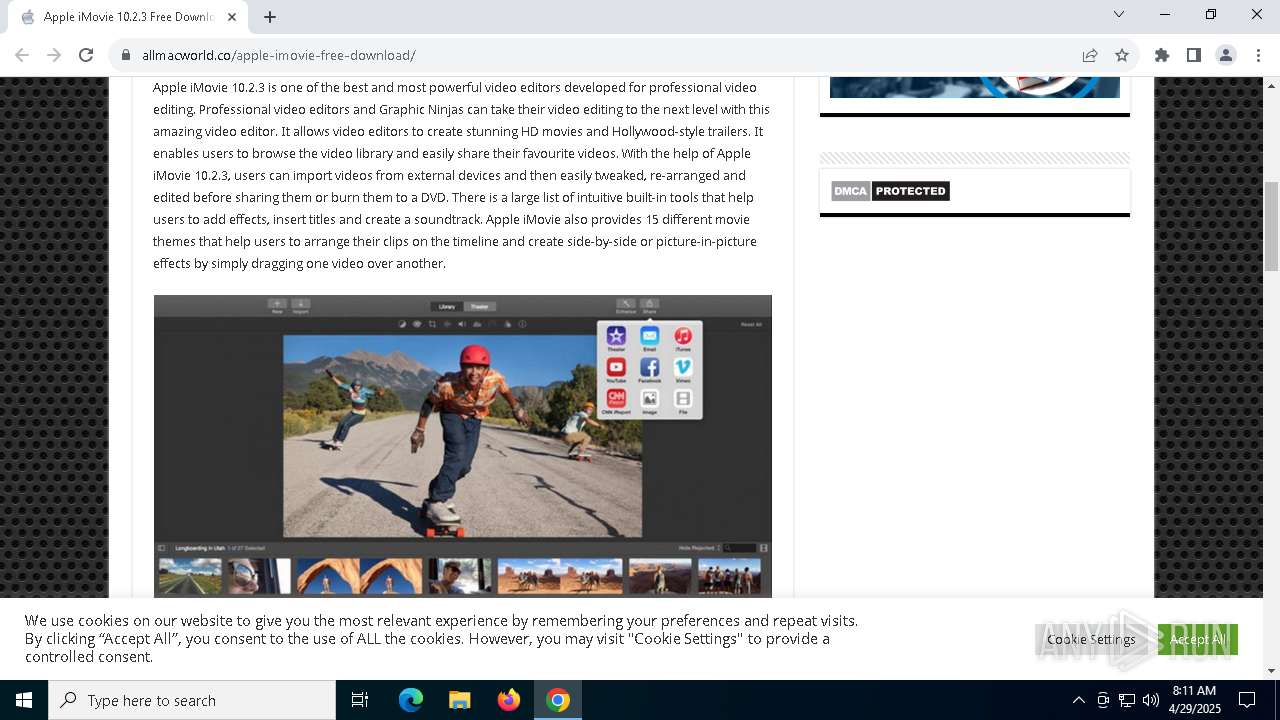This screenshot has width=1280, height=720.
Task: Go forward to the next page
Action: 54,55
